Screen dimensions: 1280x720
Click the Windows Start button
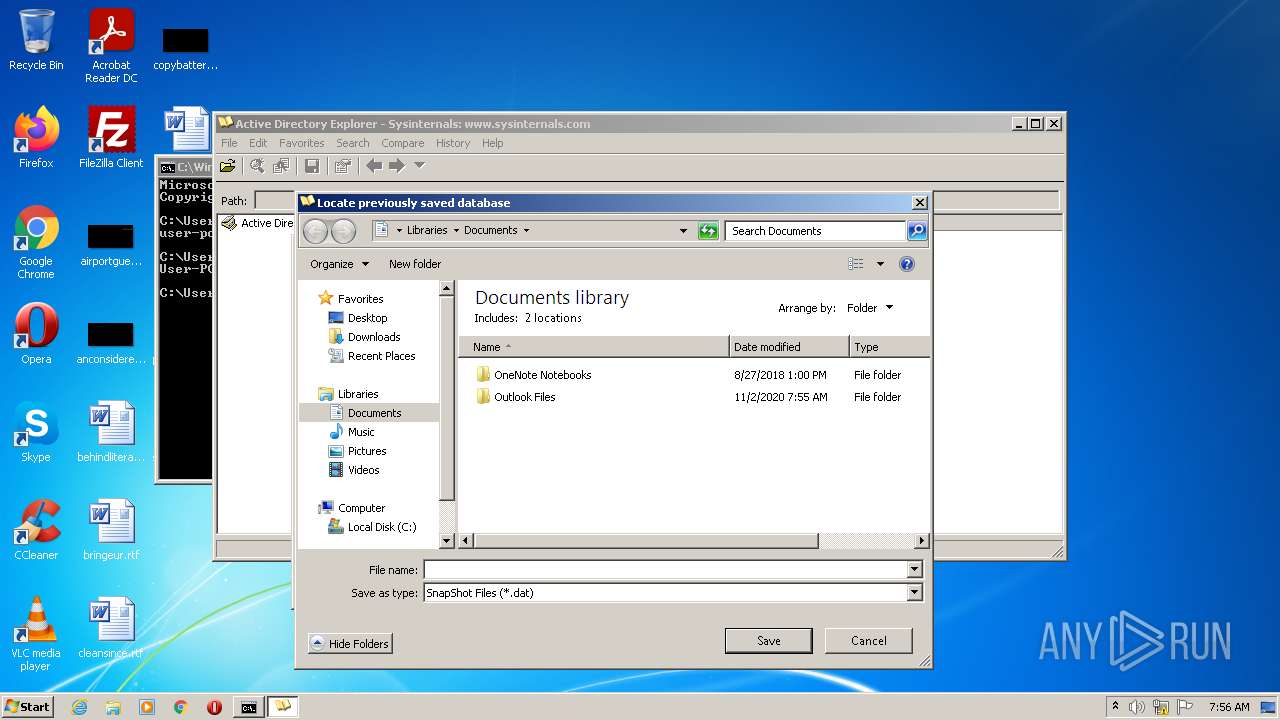27,707
